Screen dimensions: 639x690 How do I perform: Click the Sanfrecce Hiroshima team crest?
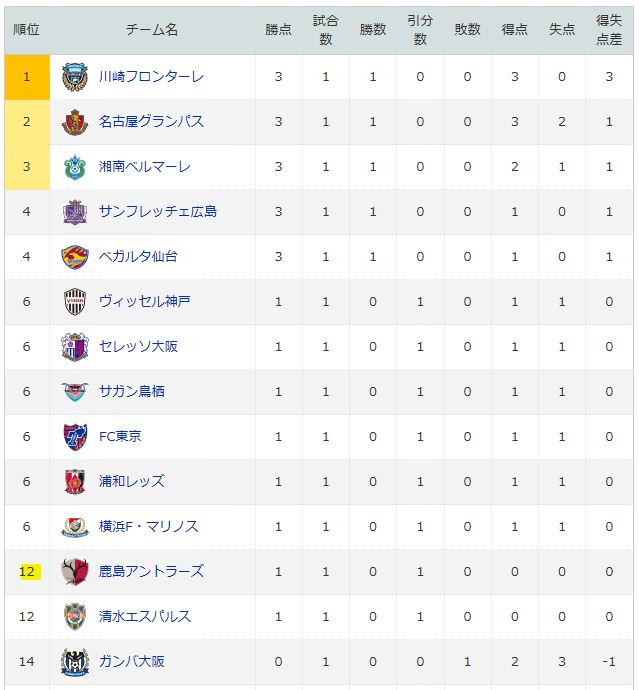point(75,212)
